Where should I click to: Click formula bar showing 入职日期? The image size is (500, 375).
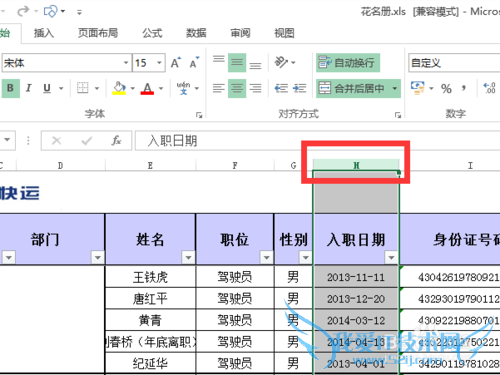[x=317, y=141]
